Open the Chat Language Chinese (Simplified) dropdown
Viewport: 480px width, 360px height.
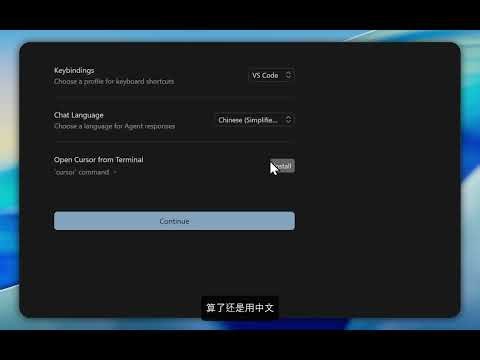pos(255,120)
